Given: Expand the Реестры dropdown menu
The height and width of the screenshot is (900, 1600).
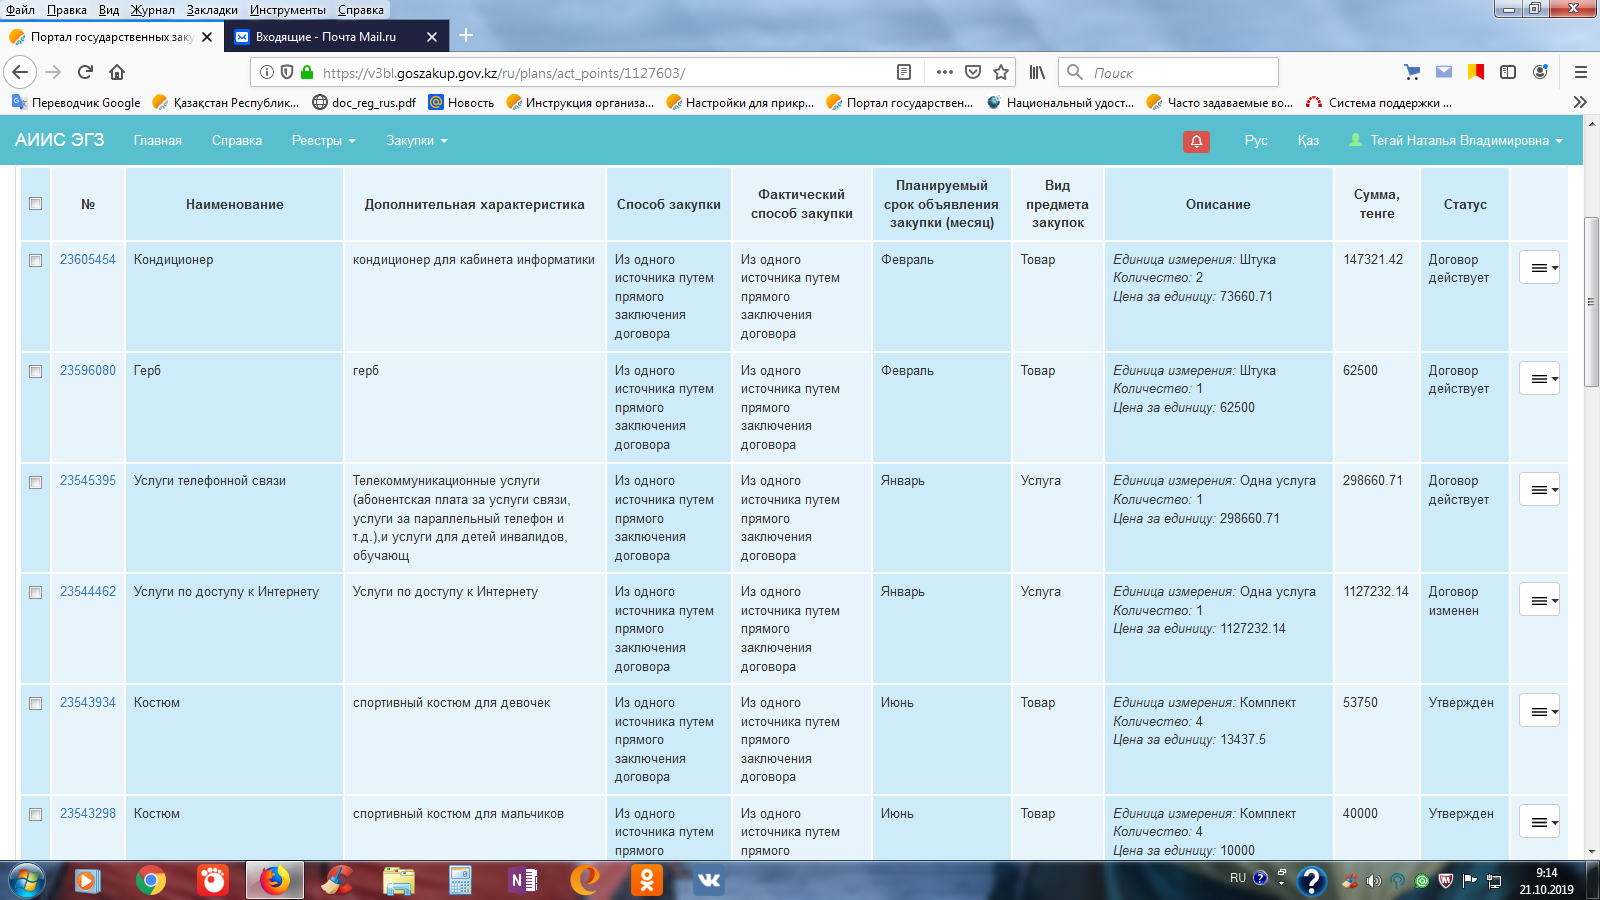Looking at the screenshot, I should 323,141.
